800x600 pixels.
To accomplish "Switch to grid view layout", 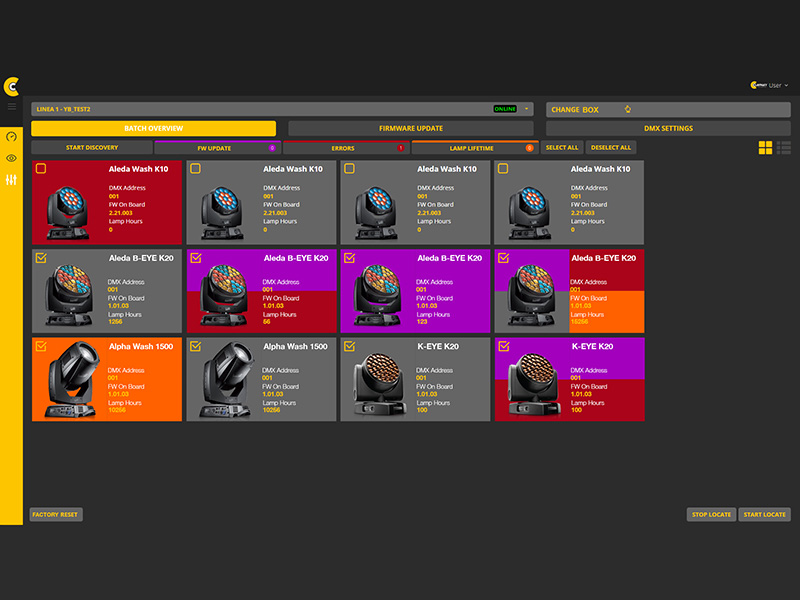I will [765, 148].
